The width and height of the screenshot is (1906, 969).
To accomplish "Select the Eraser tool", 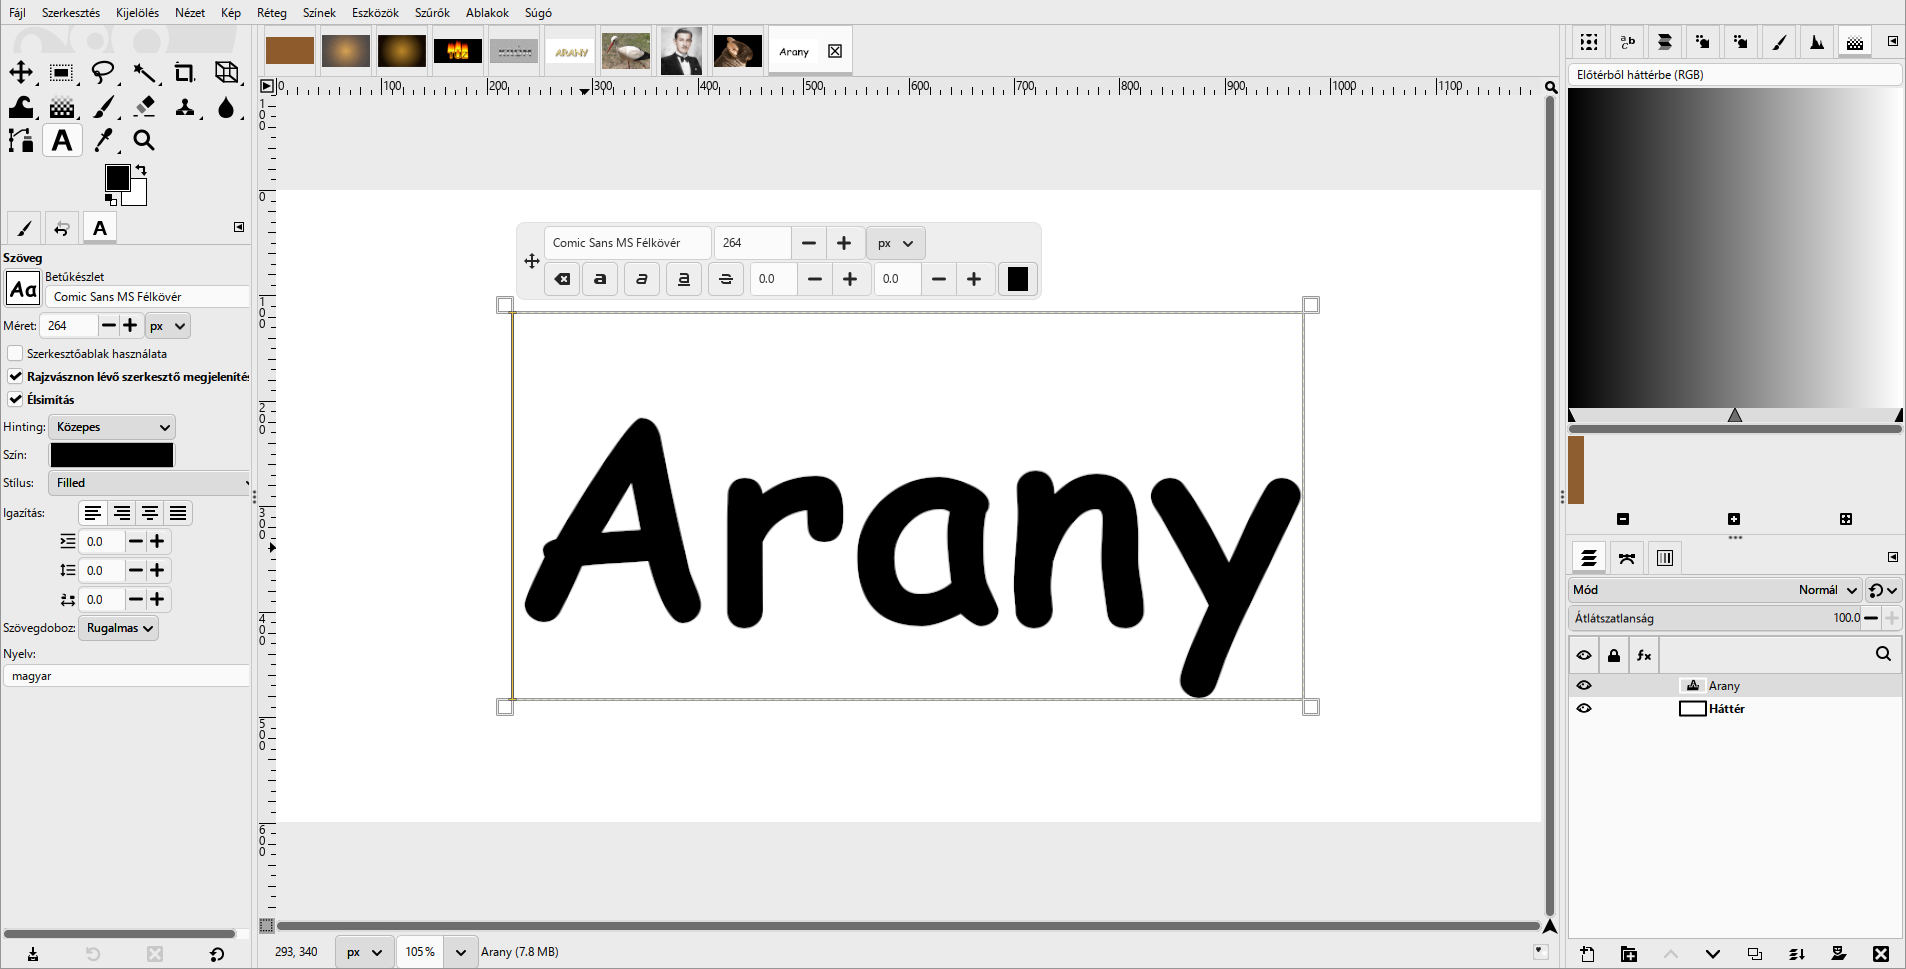I will [144, 107].
